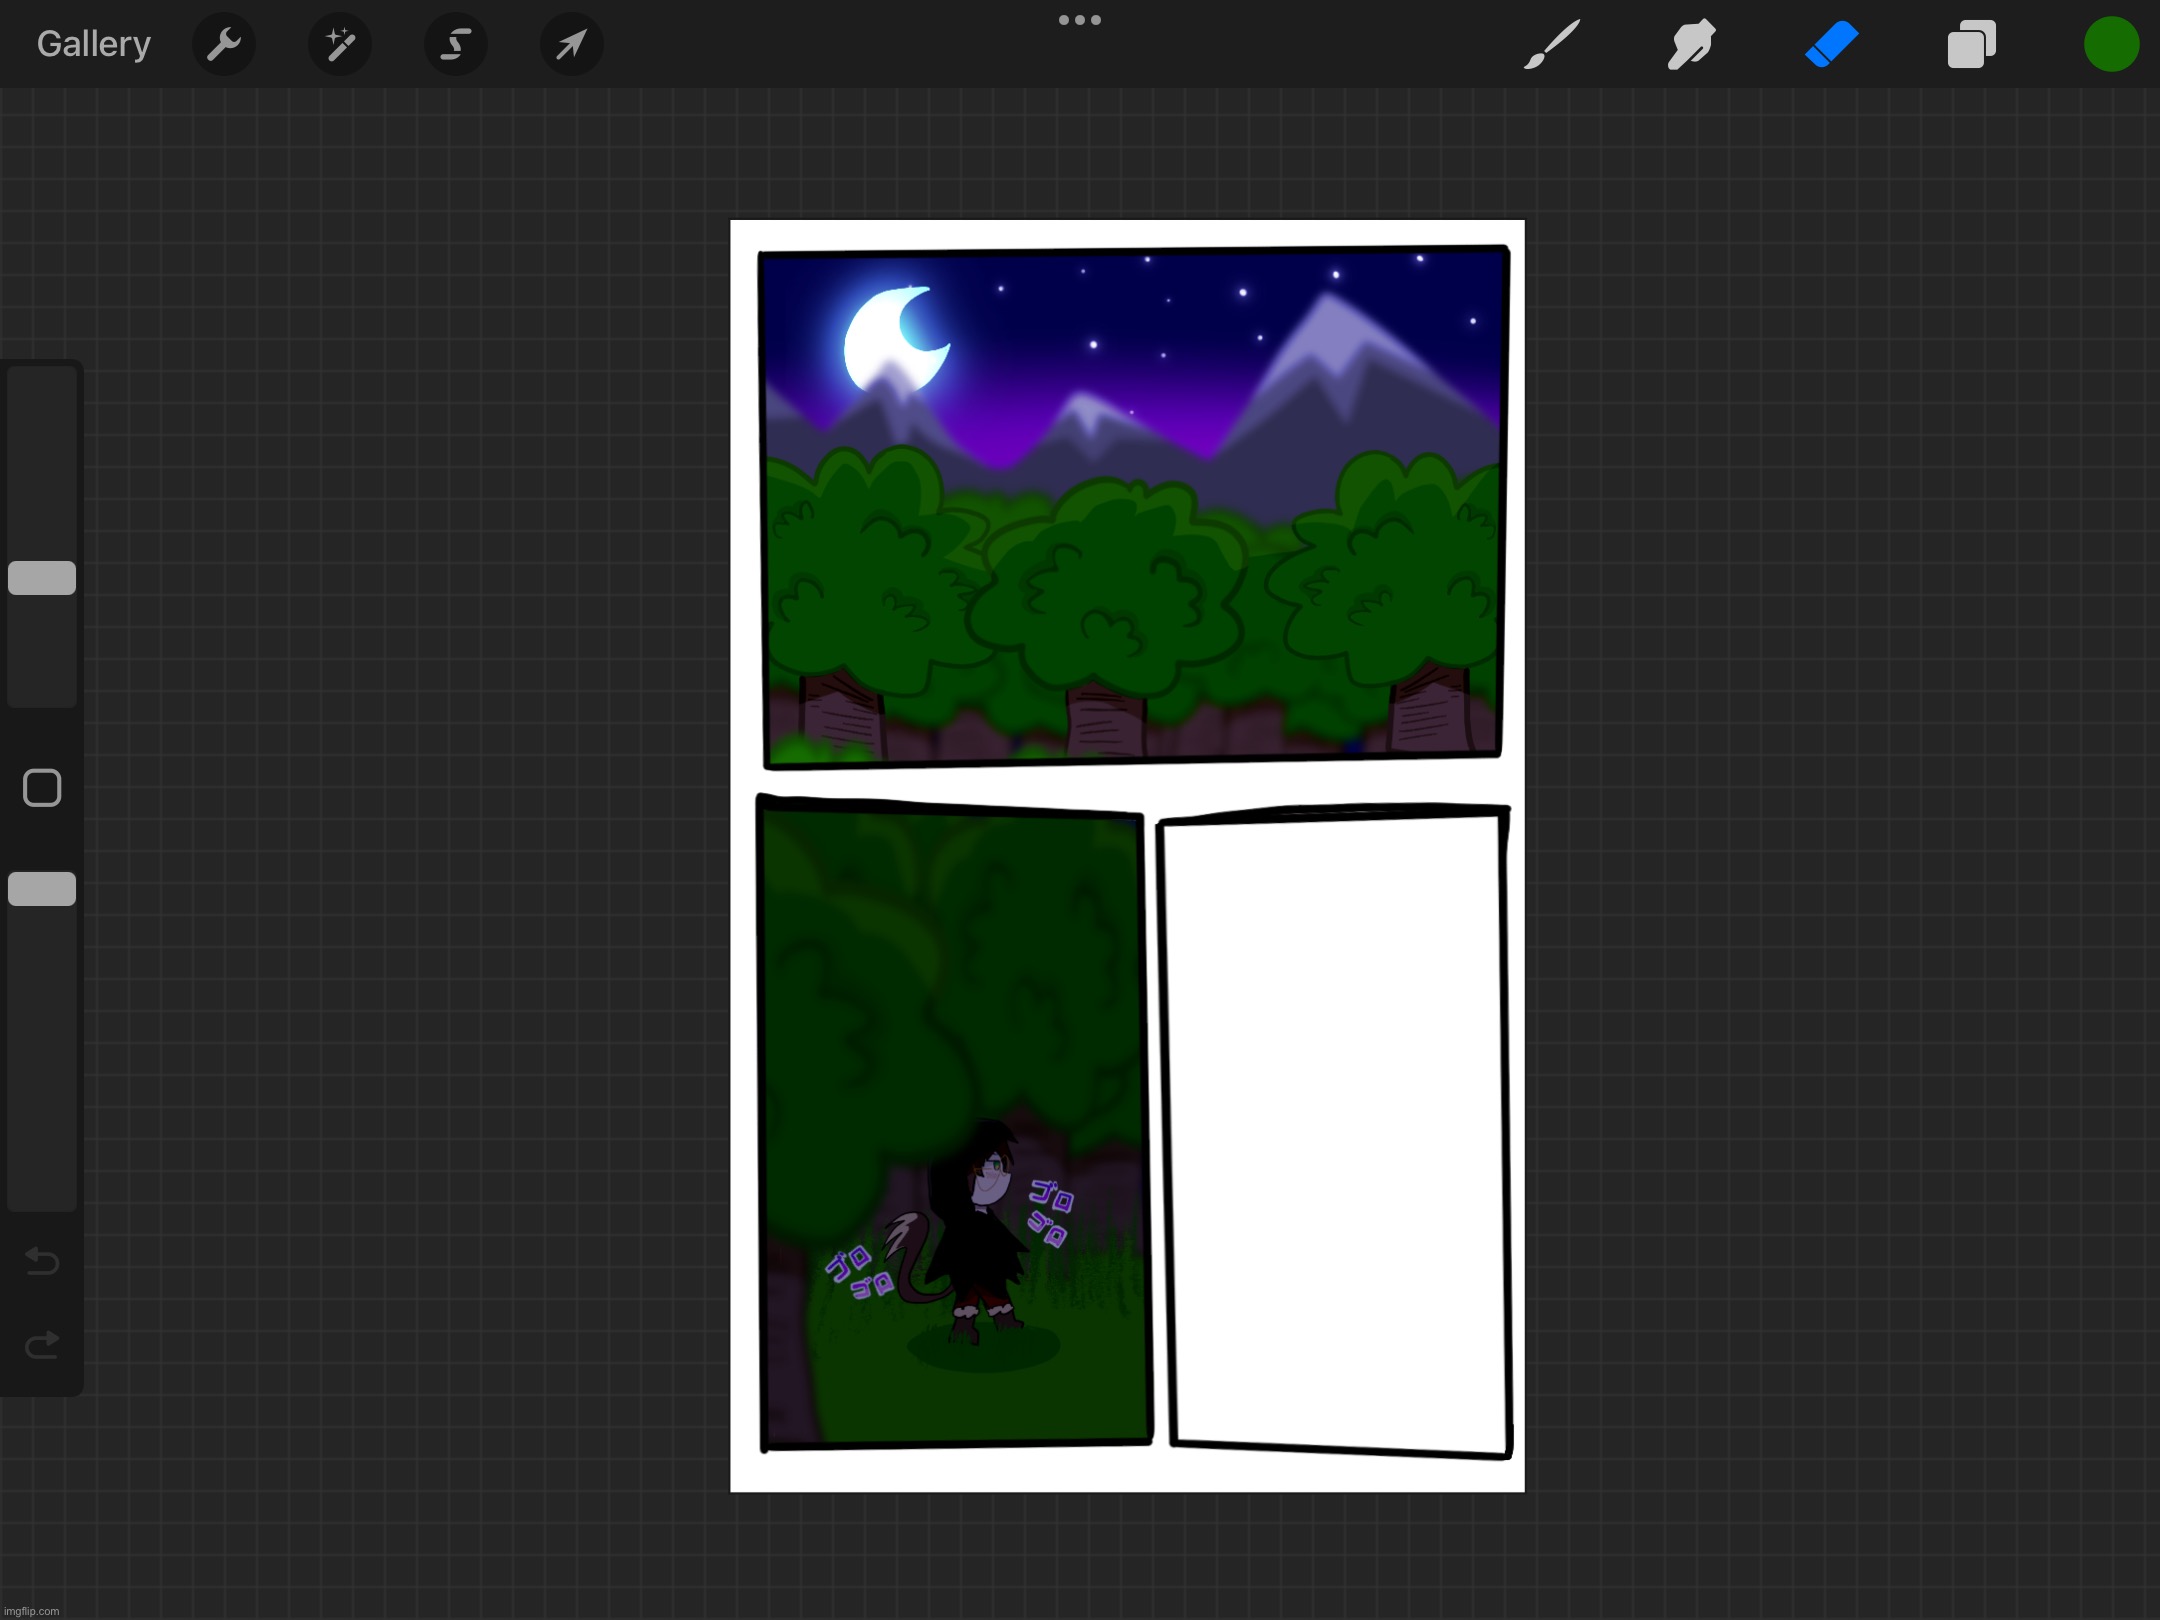Select the Smudge tool
This screenshot has width=2160, height=1620.
coord(1691,44)
